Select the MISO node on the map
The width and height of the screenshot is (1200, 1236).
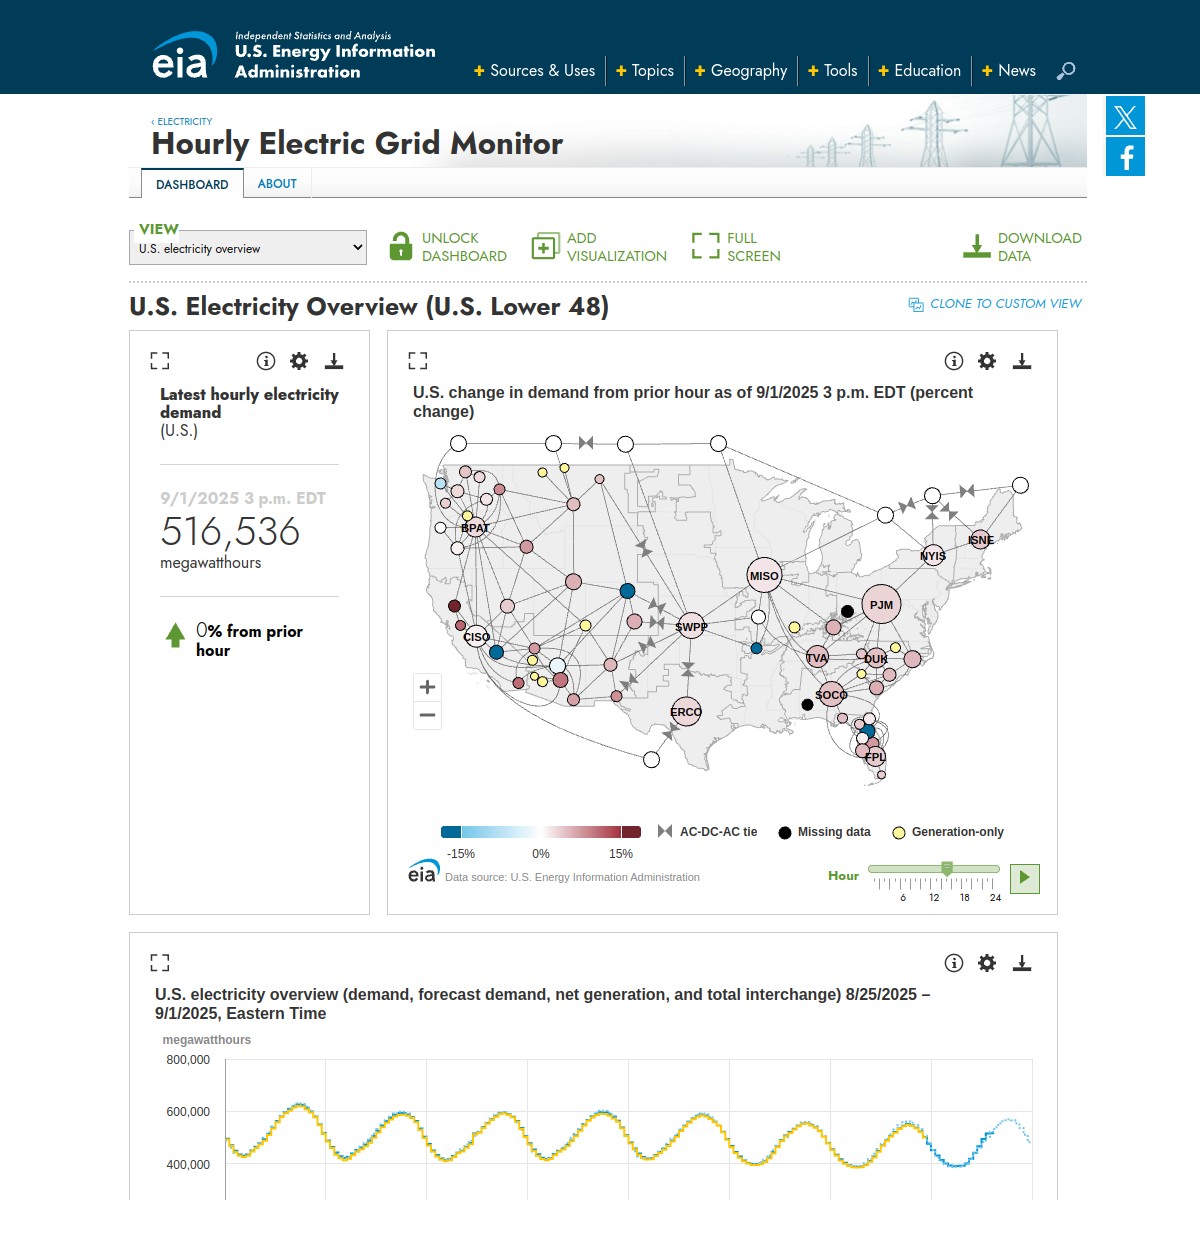coord(764,575)
